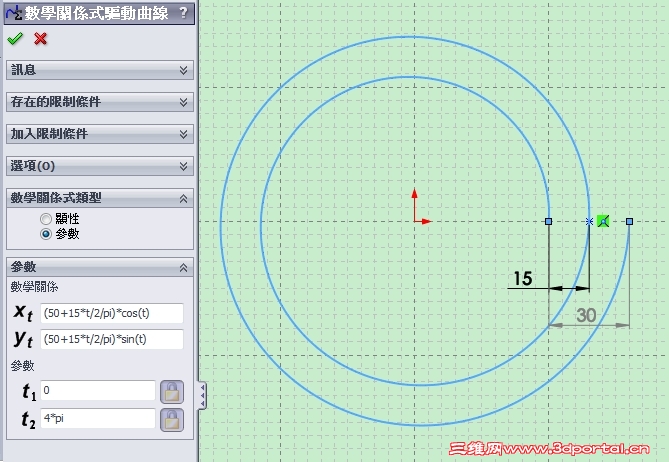This screenshot has width=669, height=462.
Task: Open help with the question mark icon
Action: [x=183, y=13]
